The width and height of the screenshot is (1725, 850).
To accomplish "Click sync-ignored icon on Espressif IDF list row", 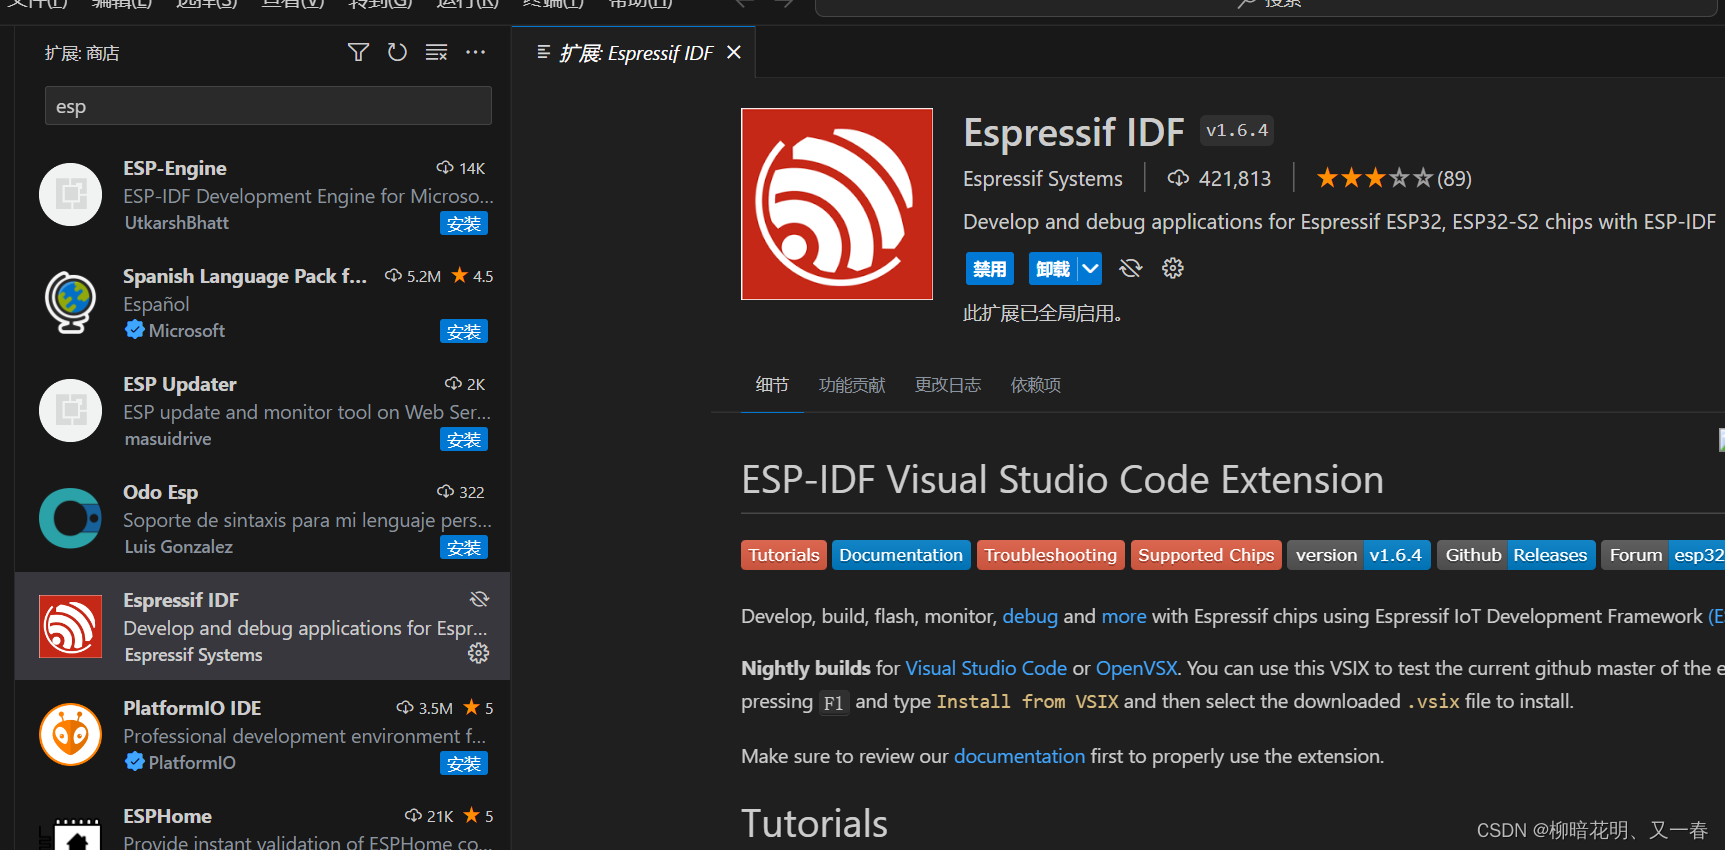I will (479, 599).
